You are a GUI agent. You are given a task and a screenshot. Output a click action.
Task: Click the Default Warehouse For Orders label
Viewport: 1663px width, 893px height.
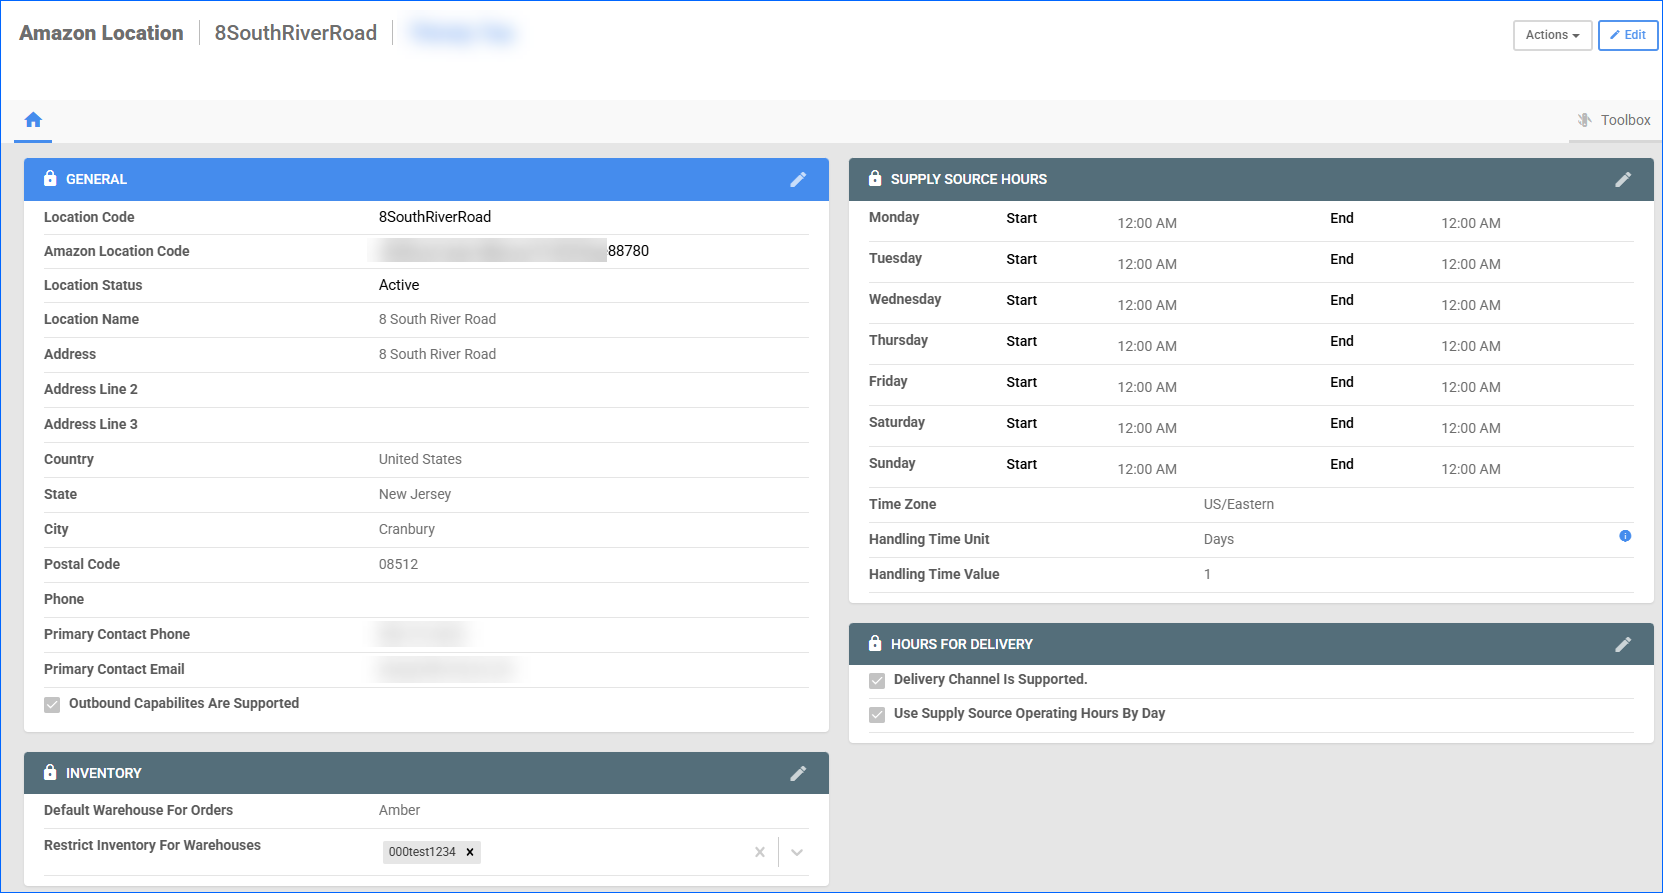pos(138,810)
